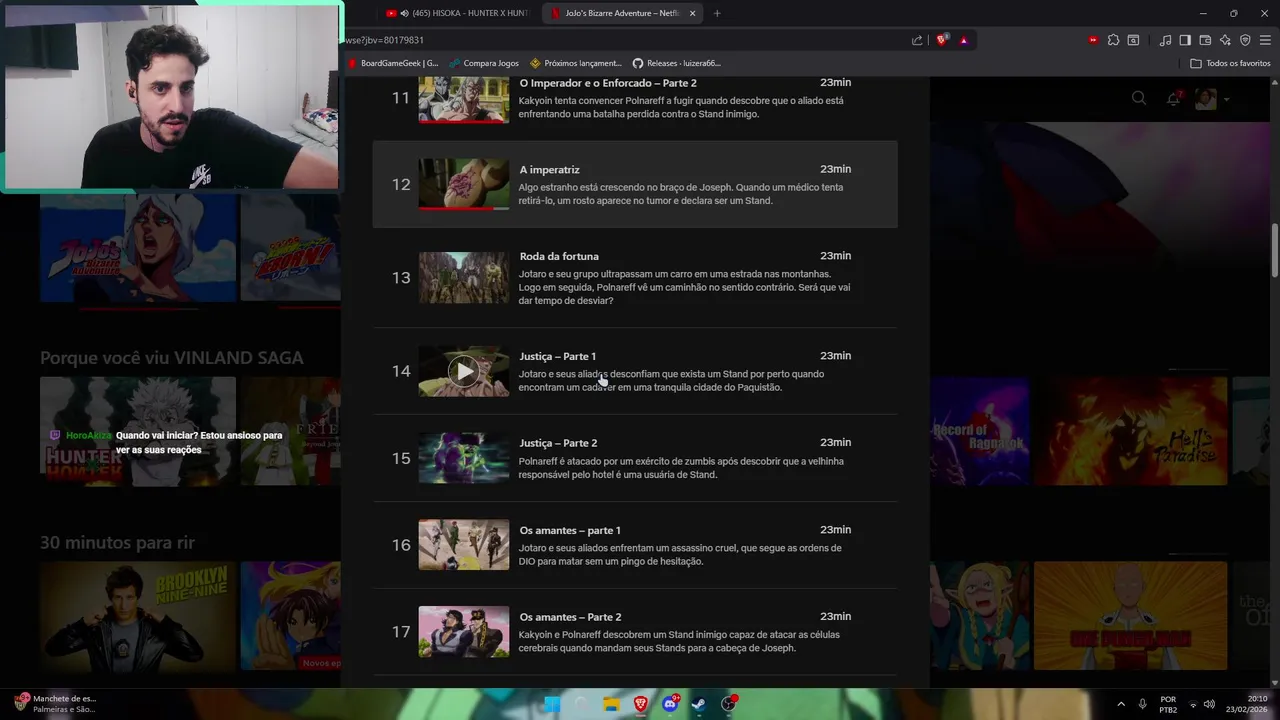Click the 'Roda da fortuna' episode title

pos(559,256)
